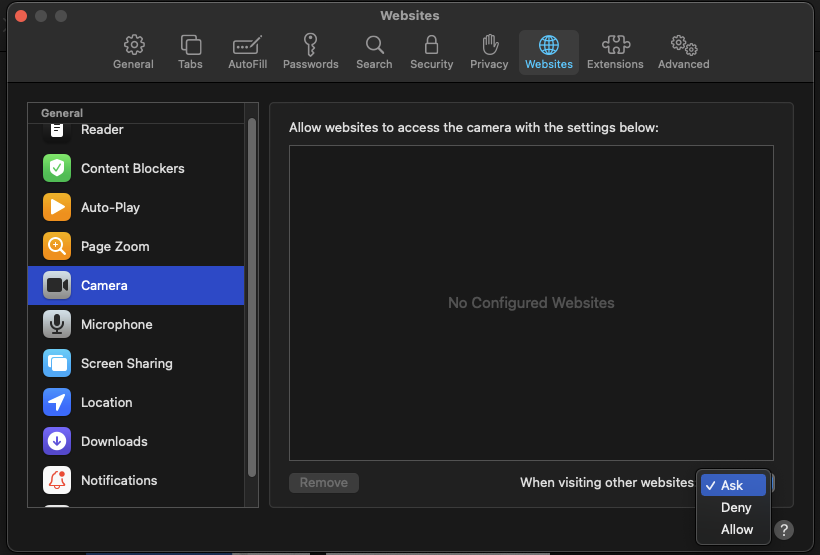Viewport: 820px width, 555px height.
Task: Open the Extensions puzzle piece icon
Action: (616, 45)
